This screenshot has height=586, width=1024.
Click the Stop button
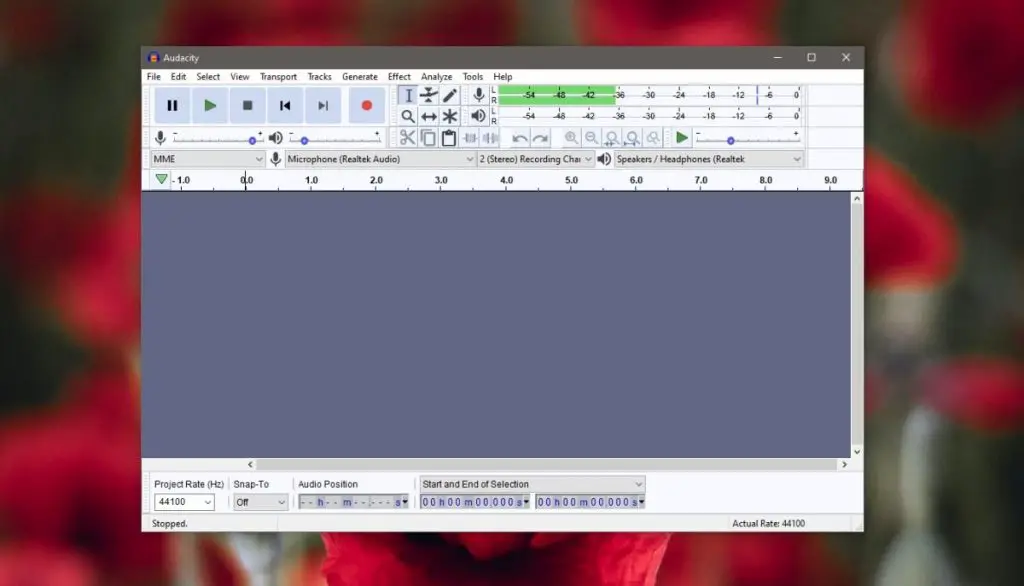[x=248, y=105]
